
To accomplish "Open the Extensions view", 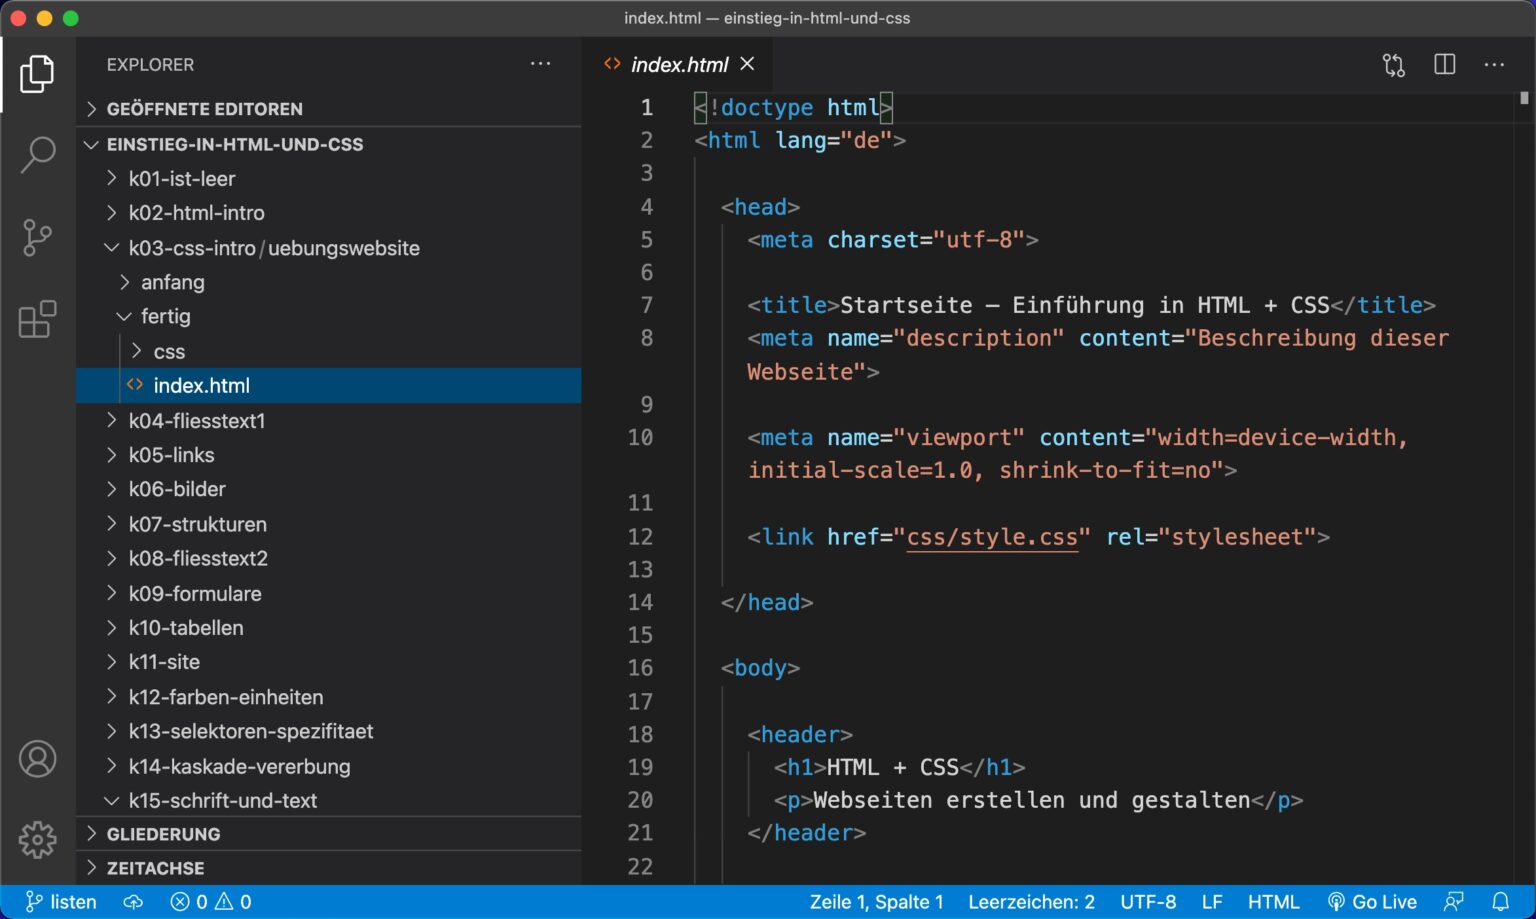I will (38, 320).
